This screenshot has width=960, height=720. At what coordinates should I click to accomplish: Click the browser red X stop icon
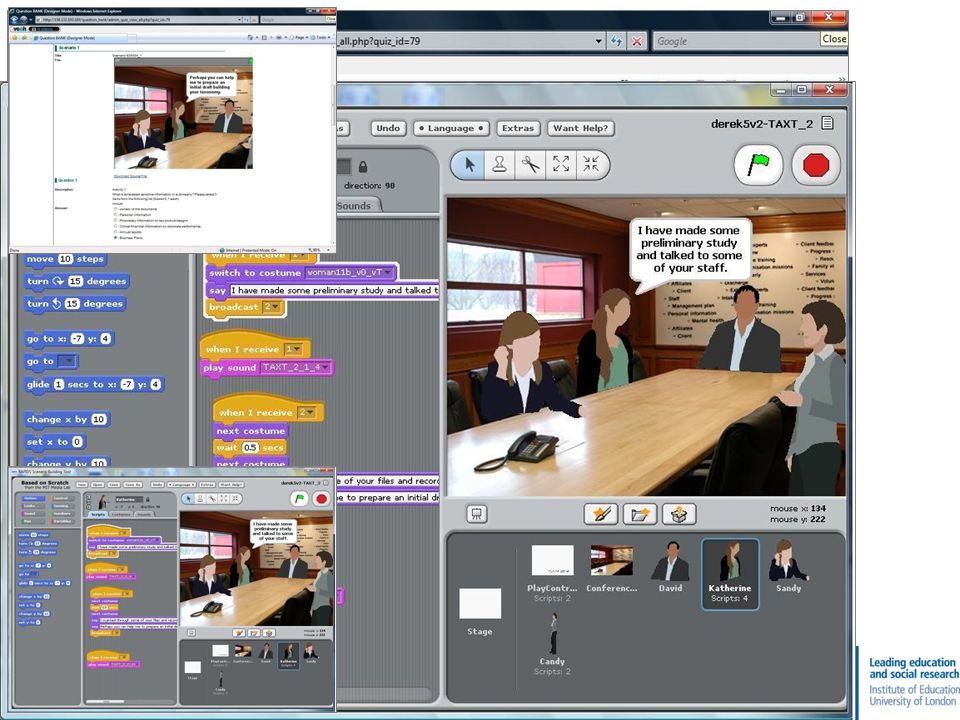(637, 41)
